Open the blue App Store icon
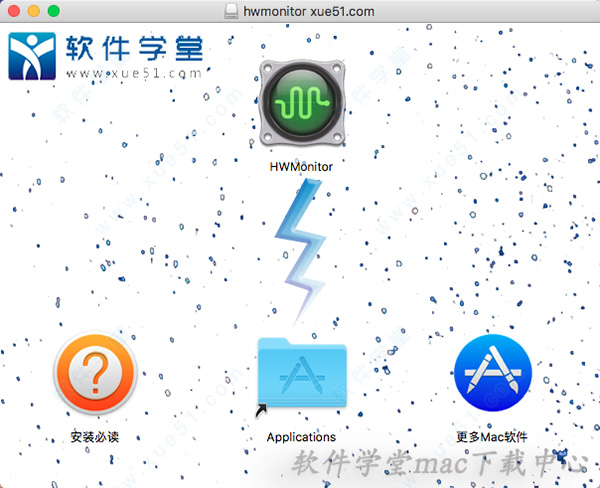Screen dimensions: 600x488 click(492, 372)
